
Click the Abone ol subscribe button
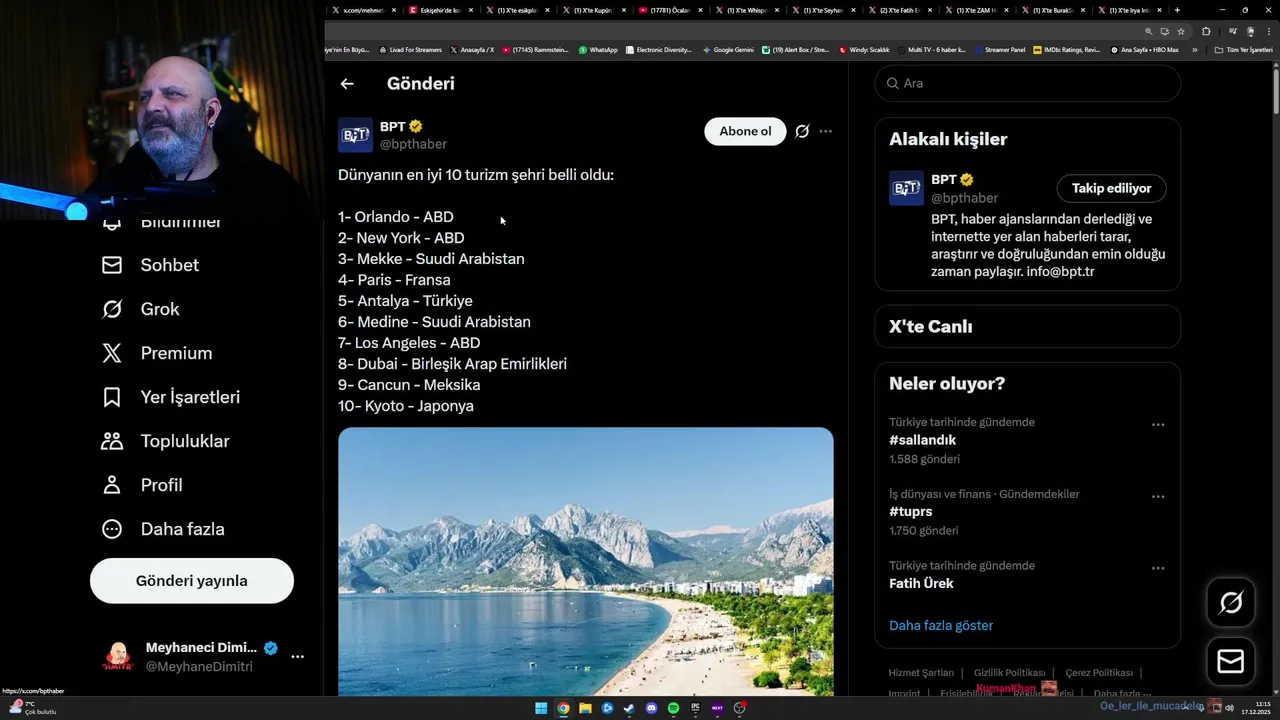pyautogui.click(x=745, y=132)
